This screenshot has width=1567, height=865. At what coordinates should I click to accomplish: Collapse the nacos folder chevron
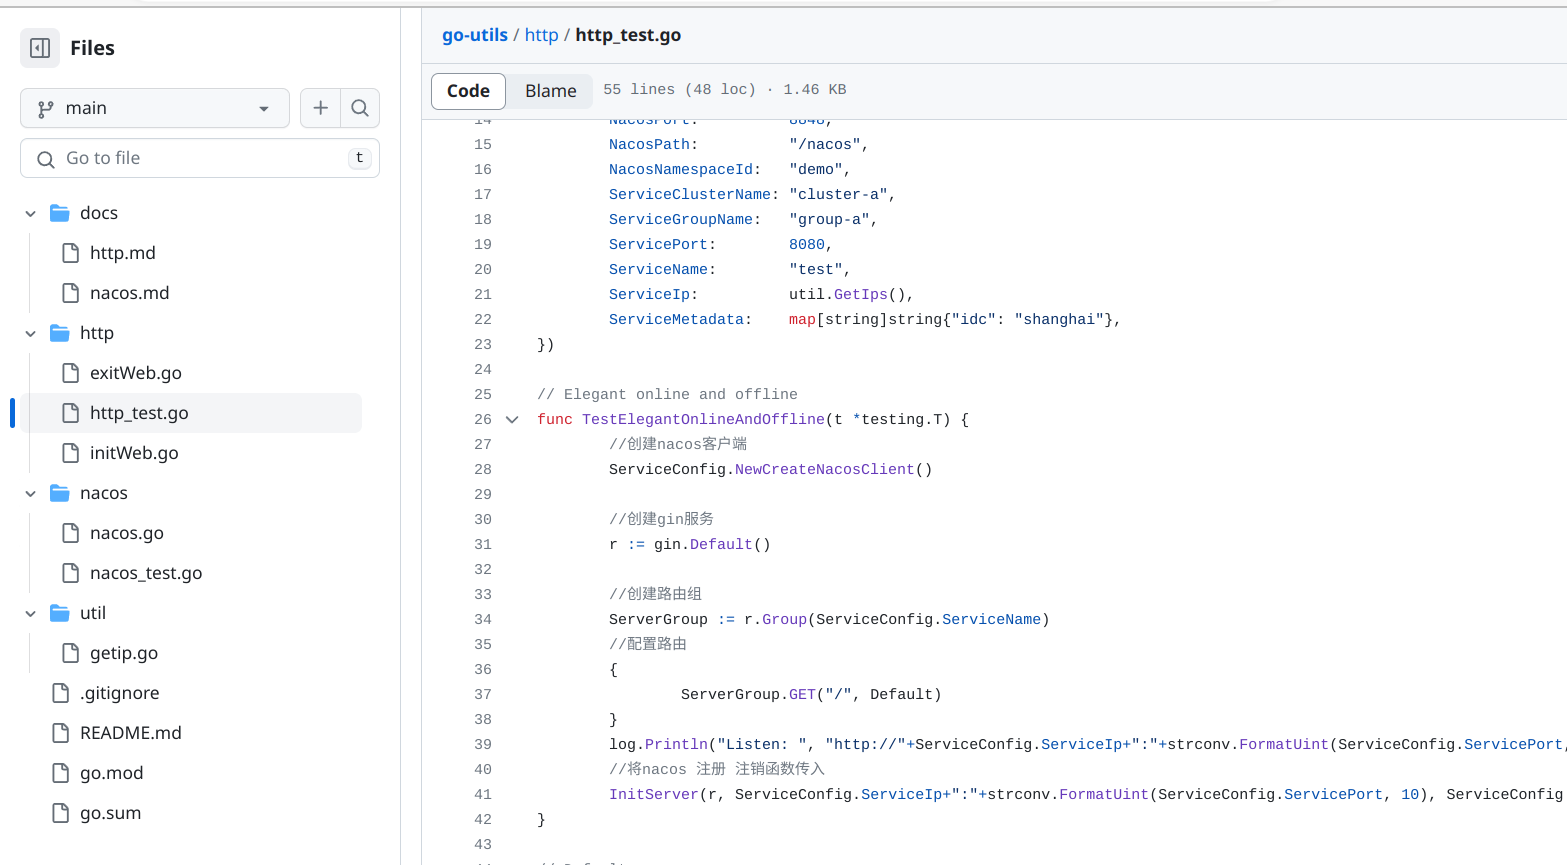tap(31, 493)
